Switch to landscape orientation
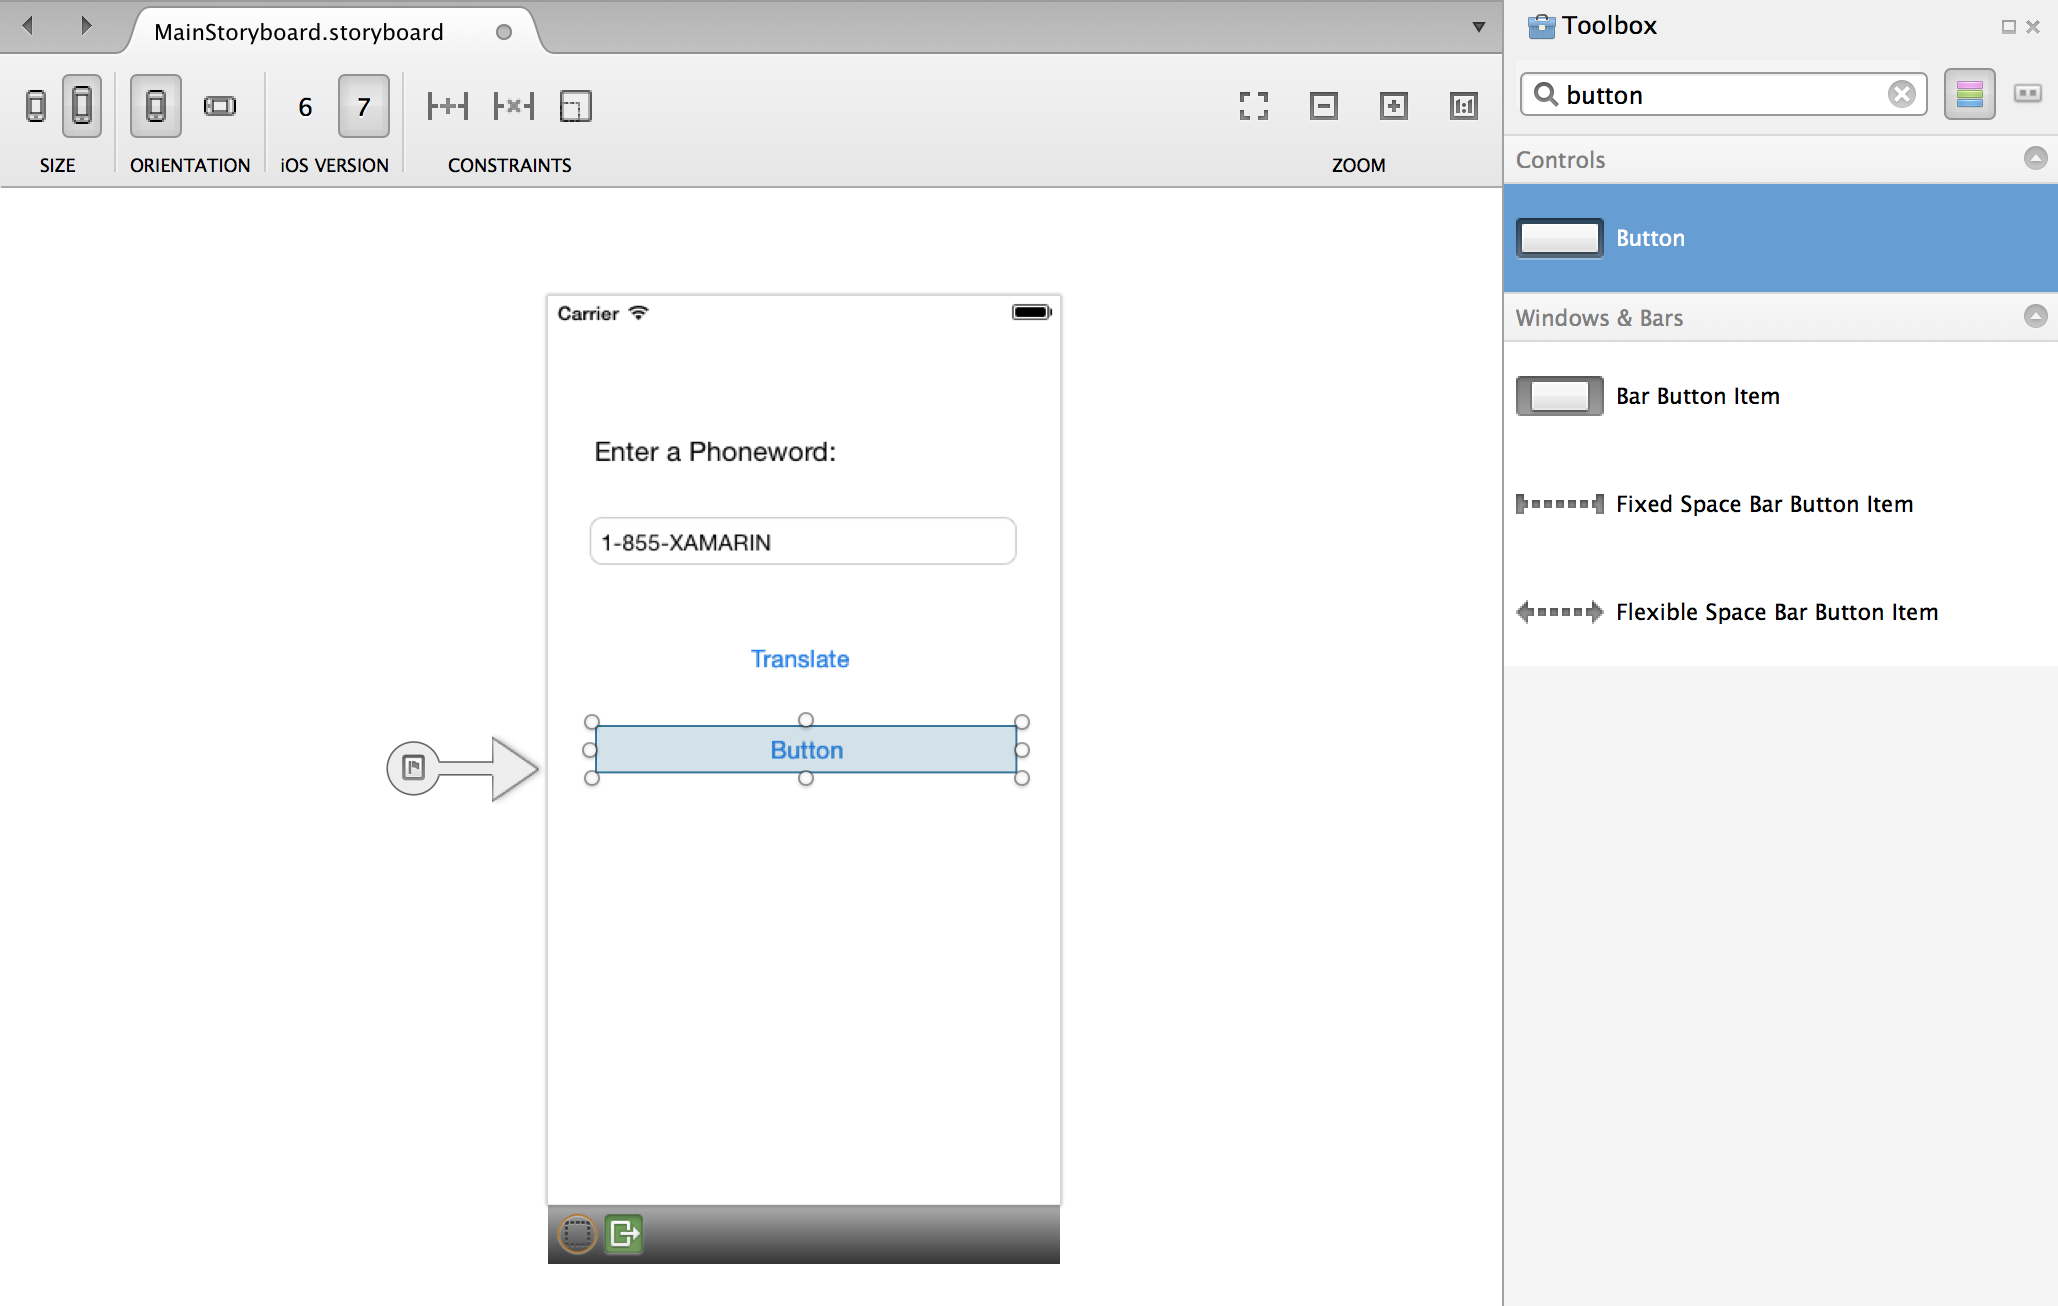This screenshot has width=2058, height=1306. click(x=220, y=106)
